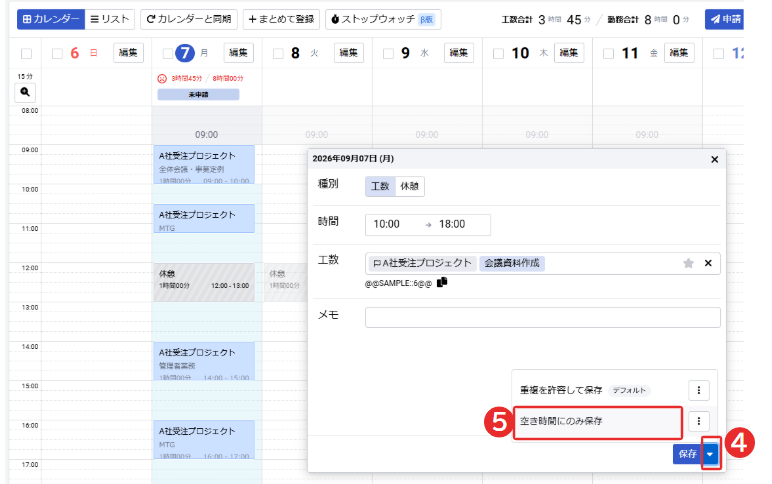Expand the dropdown arrow beside 保存
The height and width of the screenshot is (484, 772).
pyautogui.click(x=710, y=454)
